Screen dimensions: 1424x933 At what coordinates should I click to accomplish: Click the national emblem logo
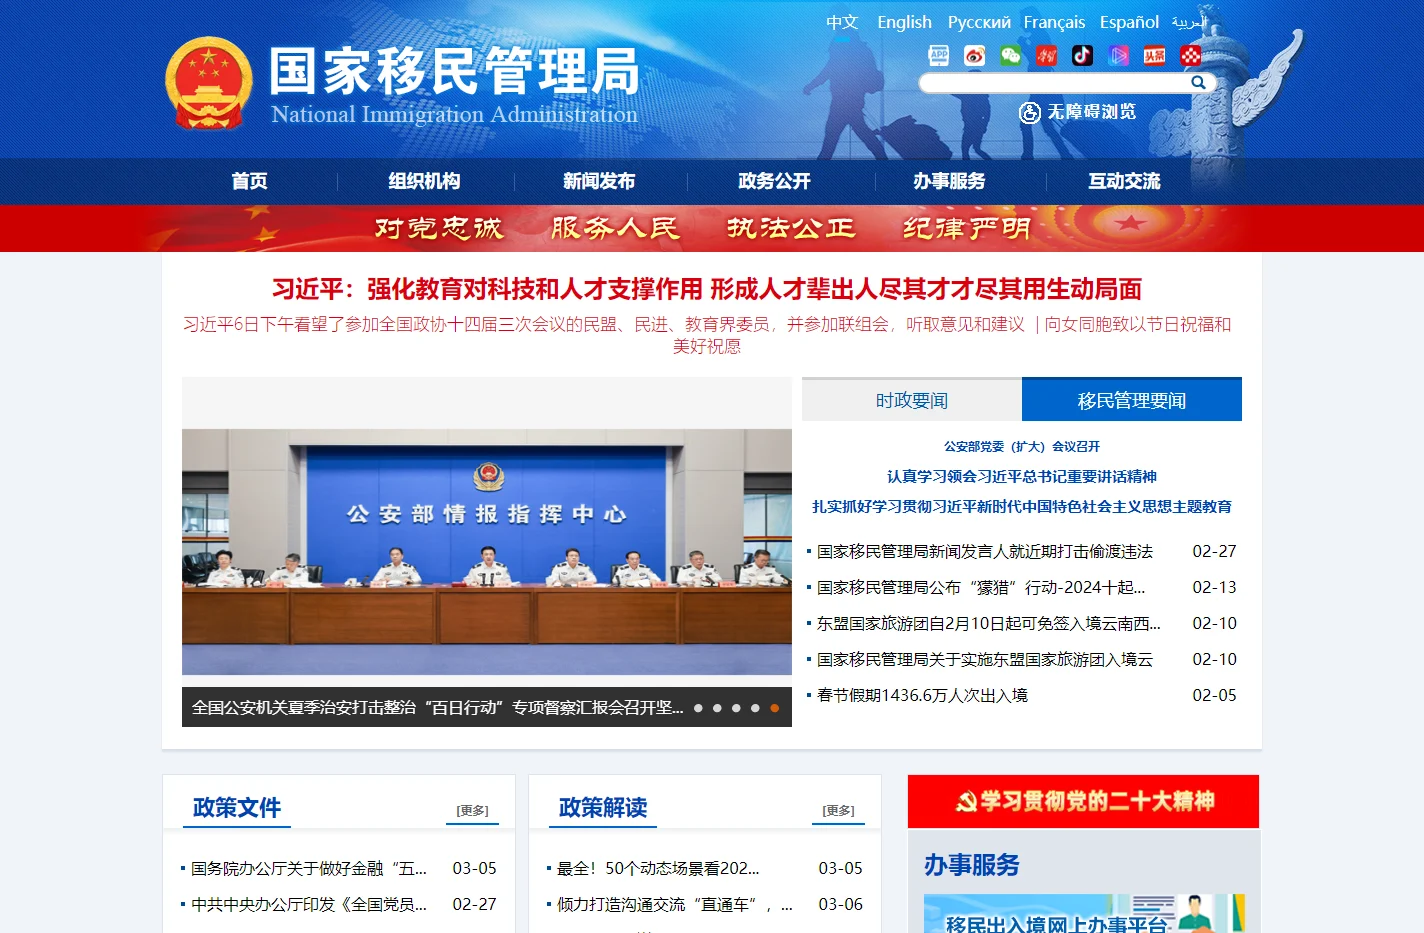pos(208,84)
